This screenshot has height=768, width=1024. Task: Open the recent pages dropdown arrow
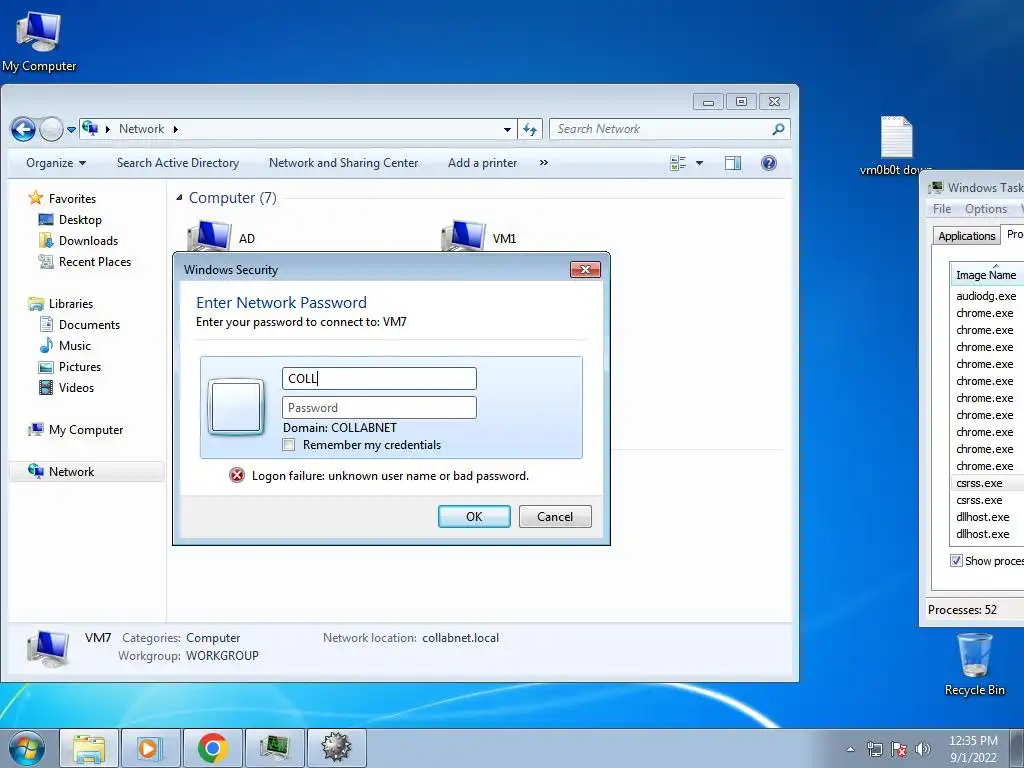(x=71, y=130)
